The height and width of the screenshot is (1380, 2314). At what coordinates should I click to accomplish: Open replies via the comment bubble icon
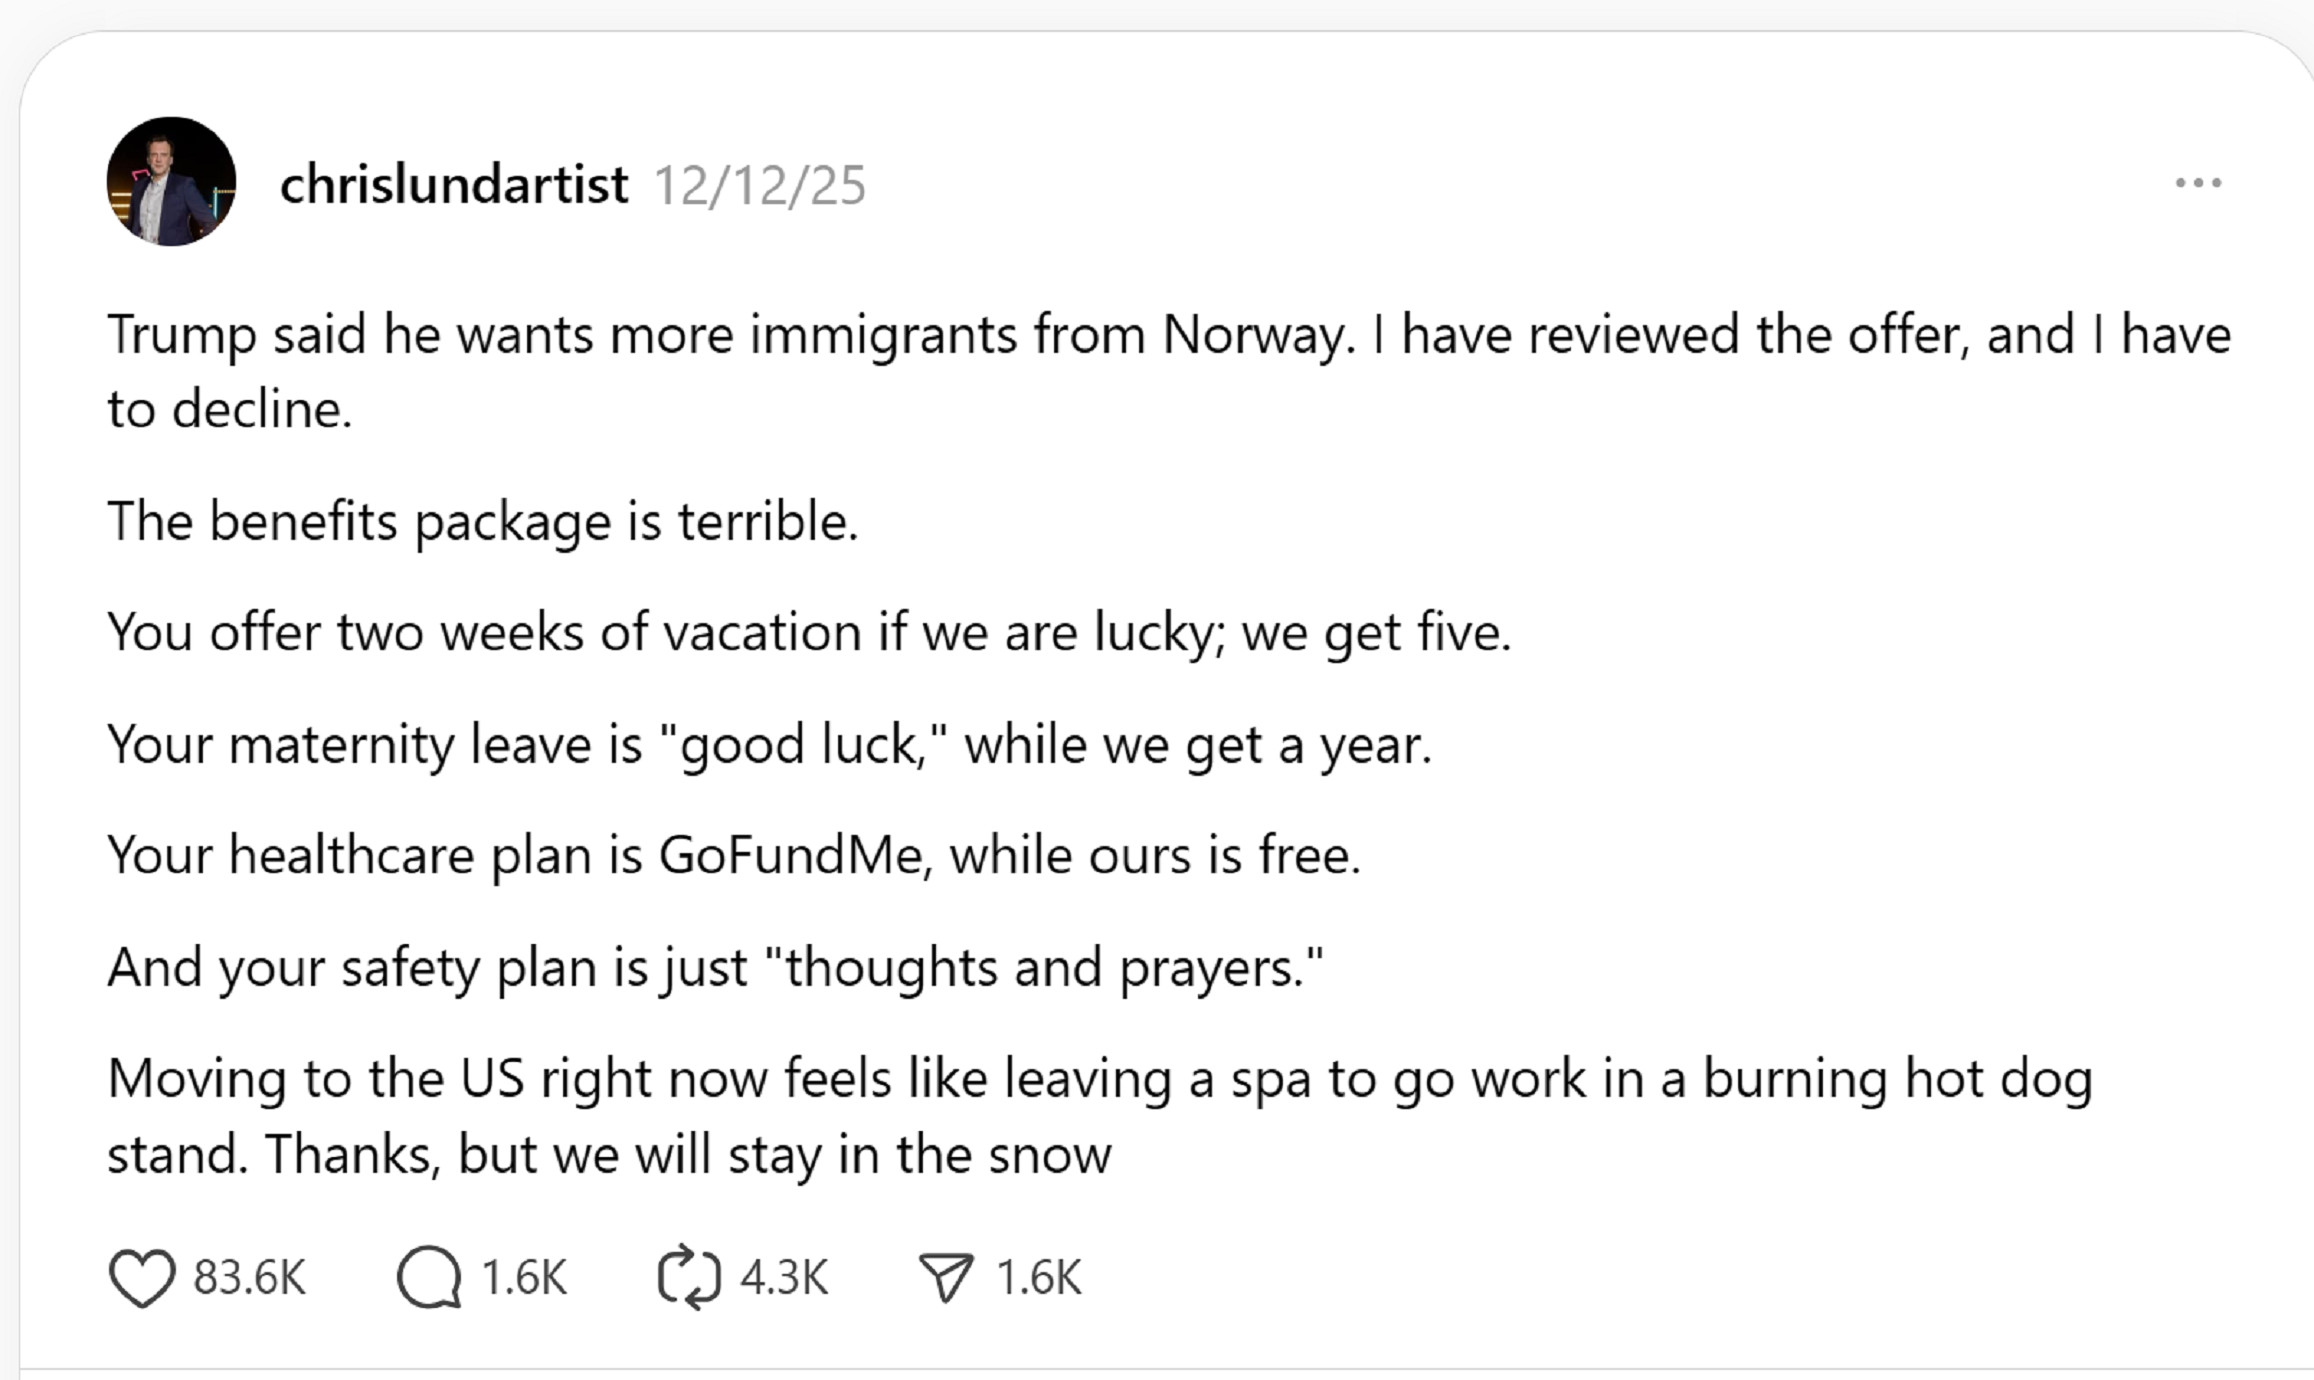429,1277
